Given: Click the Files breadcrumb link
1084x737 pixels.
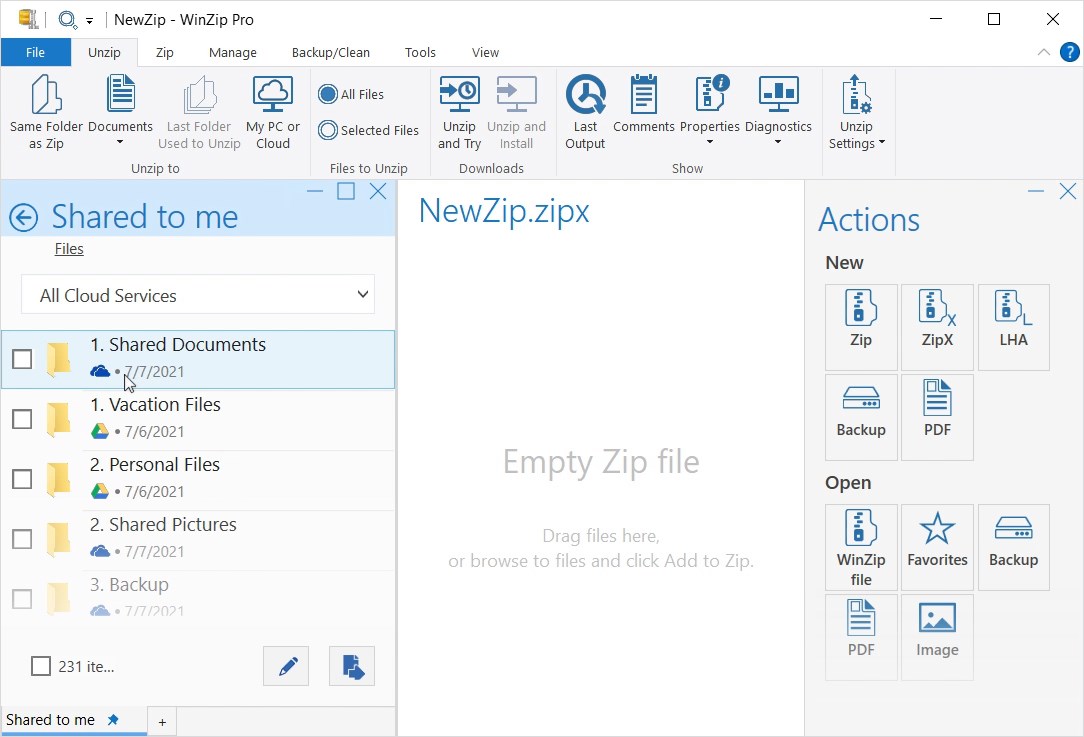Looking at the screenshot, I should (x=68, y=249).
